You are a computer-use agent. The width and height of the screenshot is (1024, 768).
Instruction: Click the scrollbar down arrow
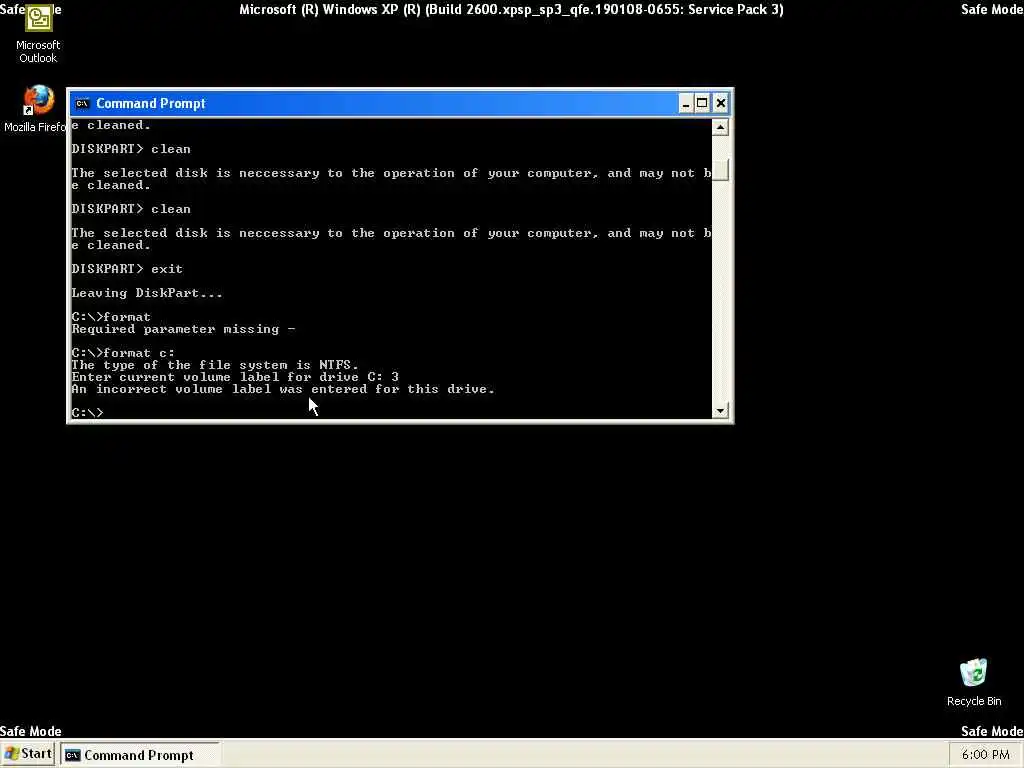(x=720, y=411)
